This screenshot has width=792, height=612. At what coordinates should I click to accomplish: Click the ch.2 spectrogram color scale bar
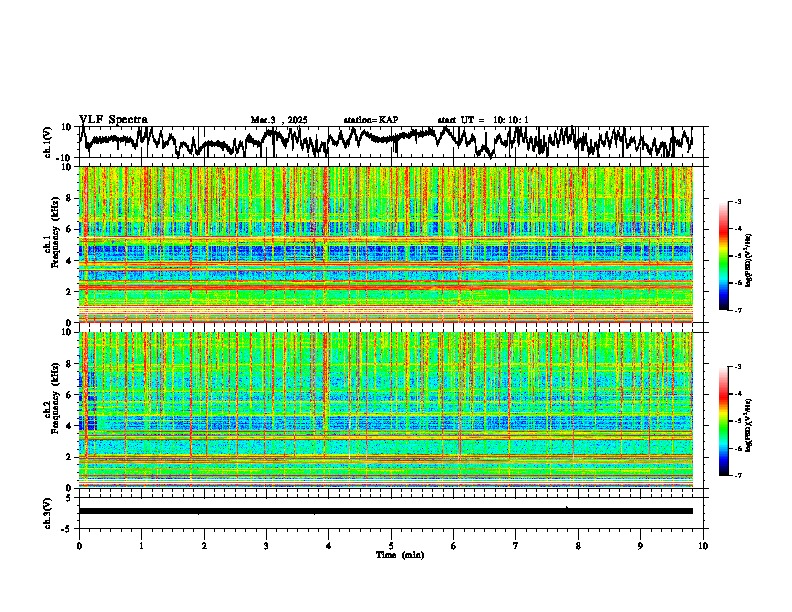point(723,421)
